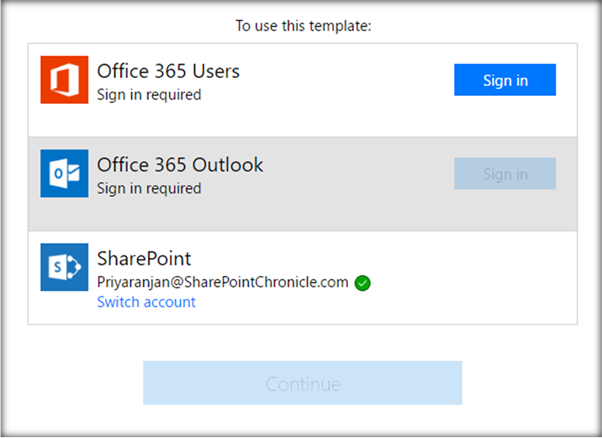Click "Sign in required" under Office 365 Users
The height and width of the screenshot is (438, 602).
coord(149,95)
